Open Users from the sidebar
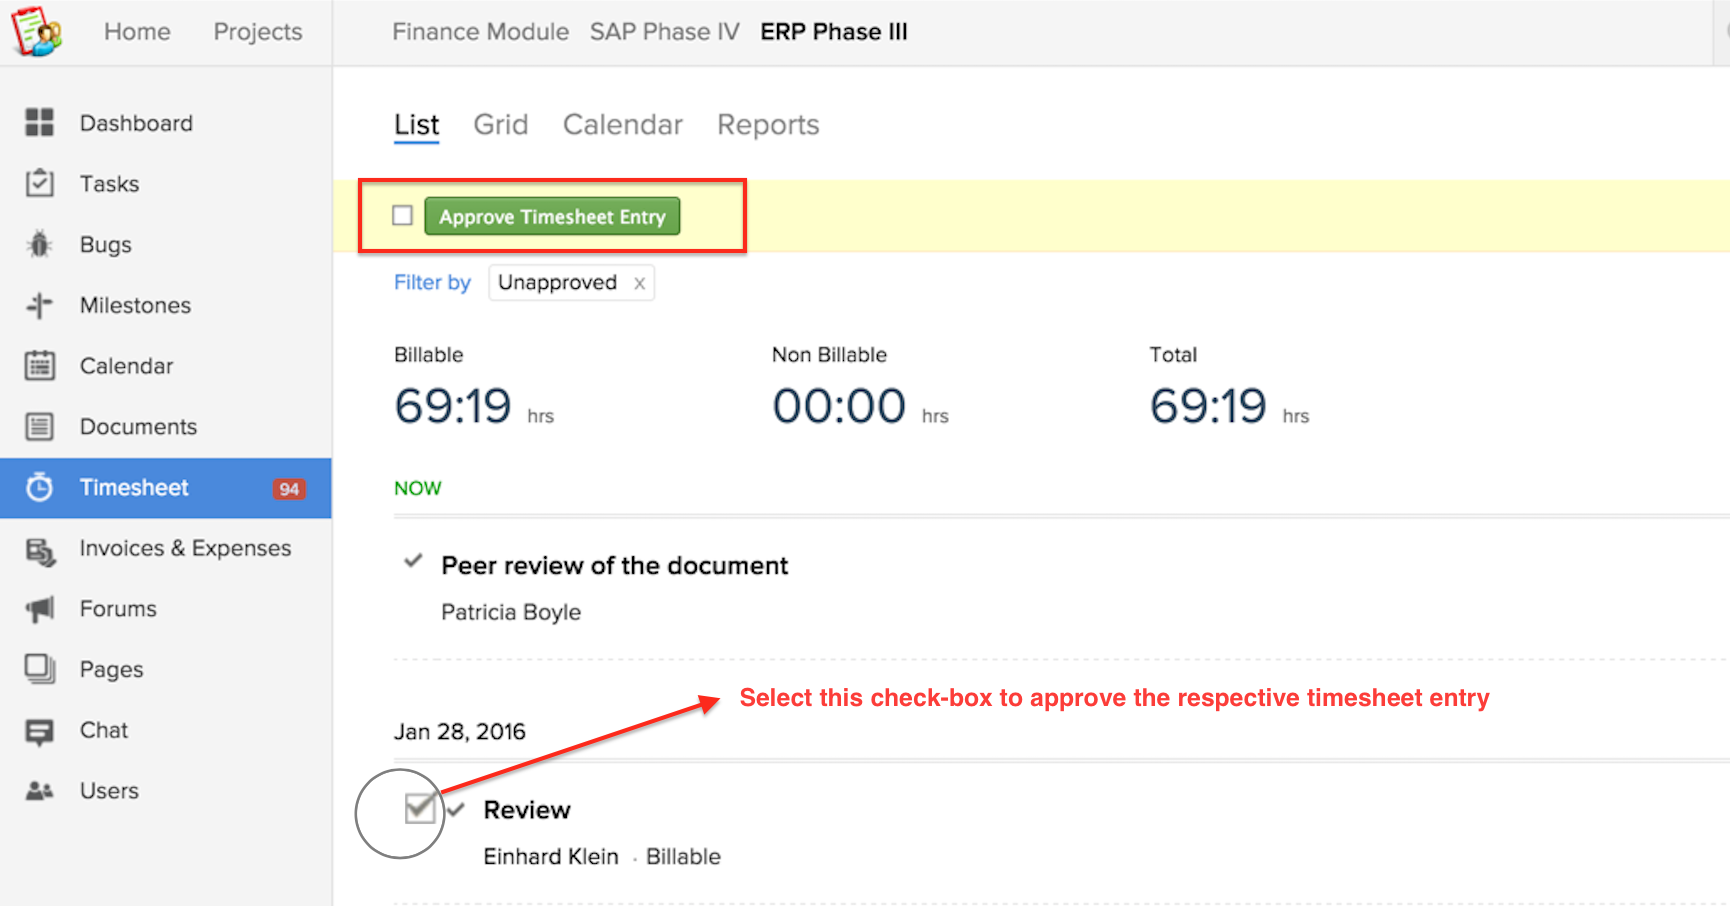Screen dimensions: 1730x906 (109, 791)
